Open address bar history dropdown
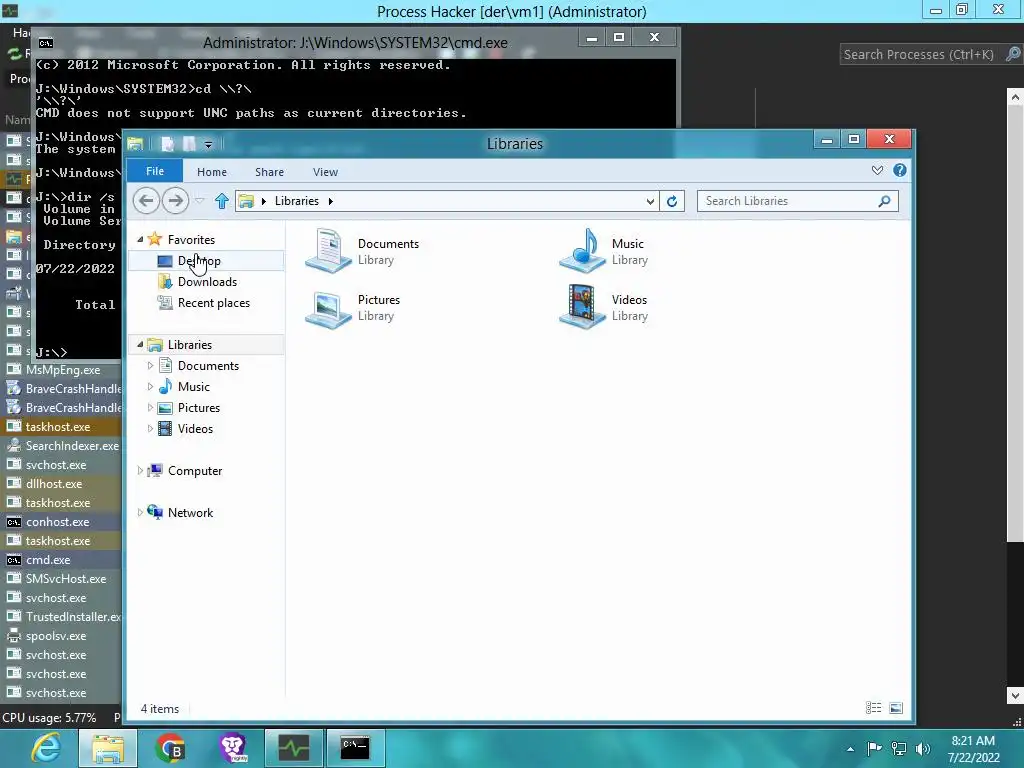1024x768 pixels. pos(650,201)
